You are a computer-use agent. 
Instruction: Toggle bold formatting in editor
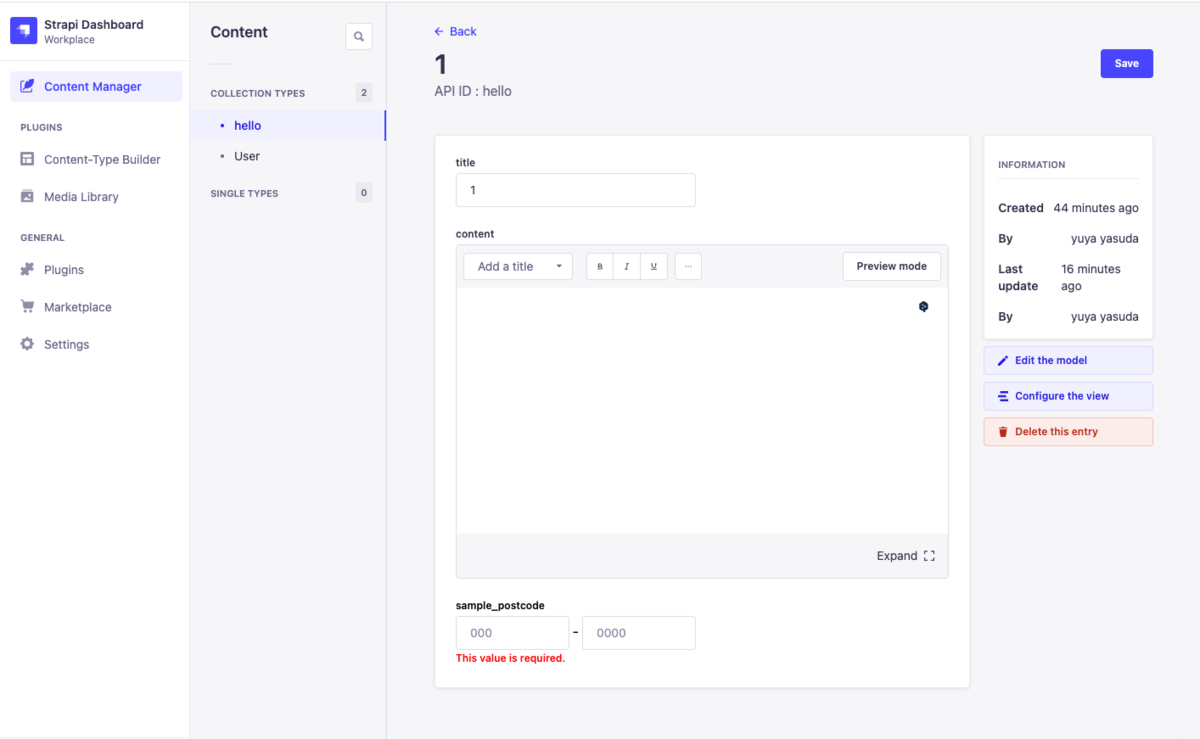click(x=600, y=266)
